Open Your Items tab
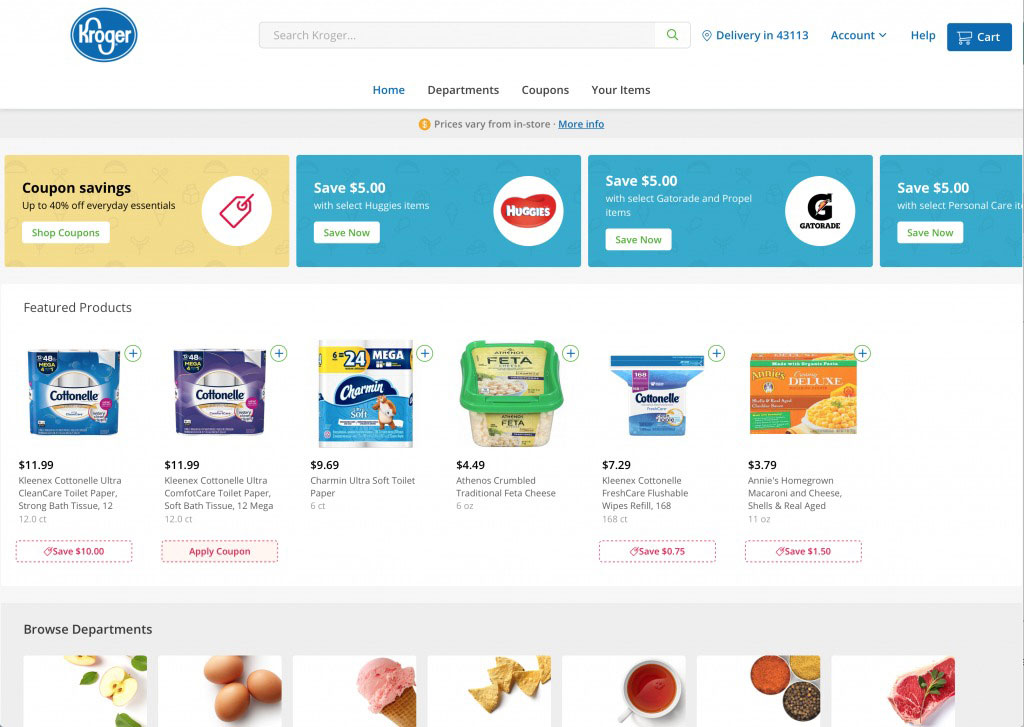1024x727 pixels. (x=621, y=90)
